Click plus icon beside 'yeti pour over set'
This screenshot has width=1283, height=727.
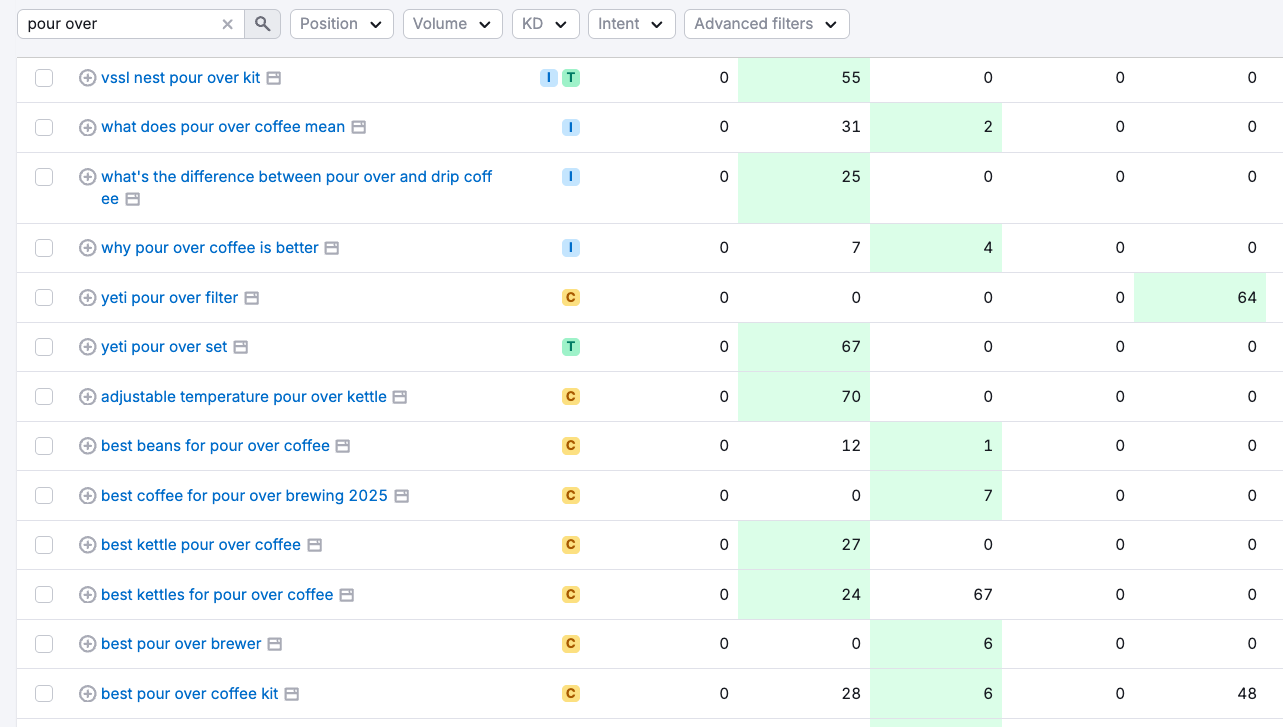(x=87, y=347)
